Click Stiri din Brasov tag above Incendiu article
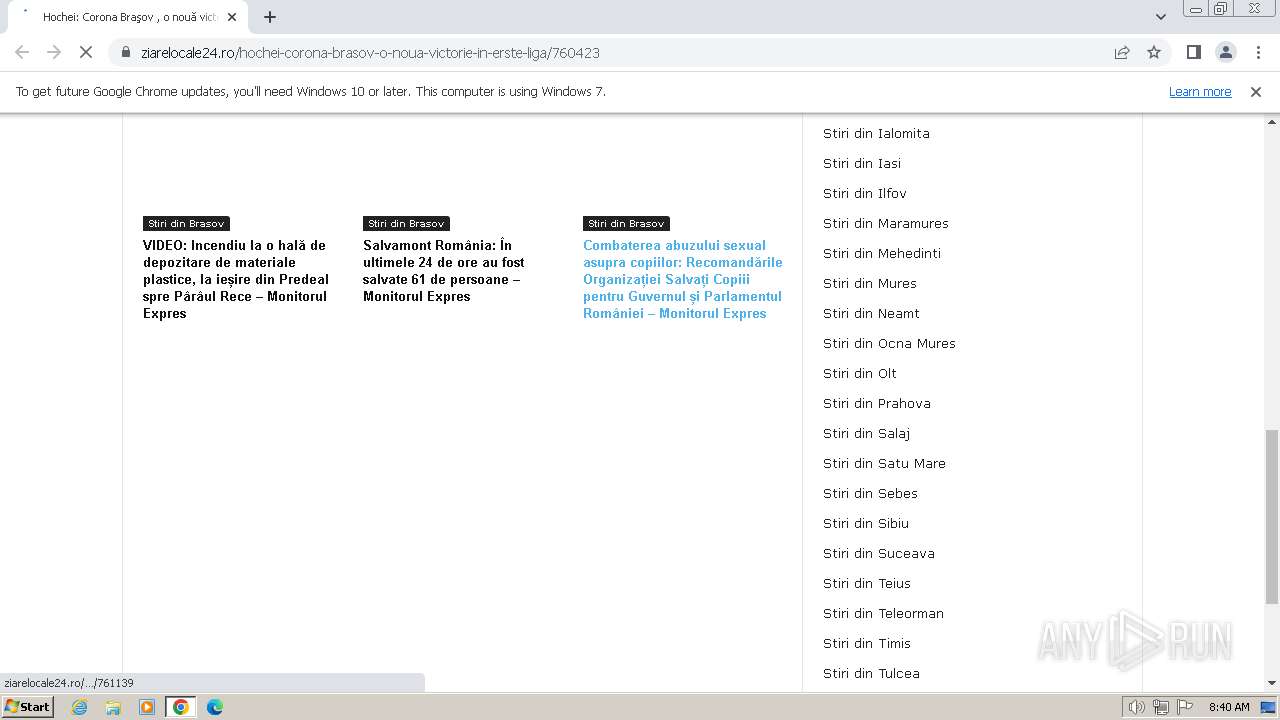 186,223
